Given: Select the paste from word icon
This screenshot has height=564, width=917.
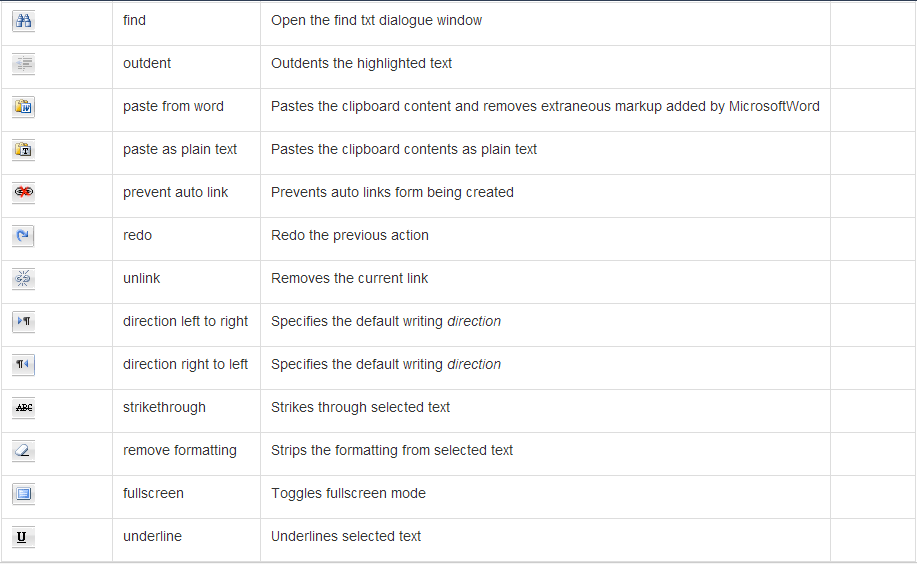Looking at the screenshot, I should coord(24,107).
